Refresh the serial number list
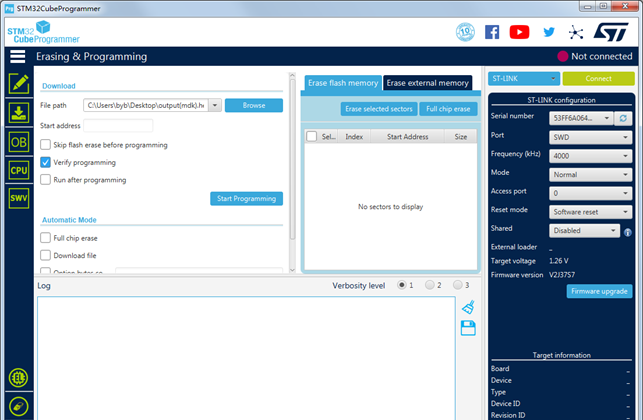Screen dimensions: 643x420 (623, 118)
